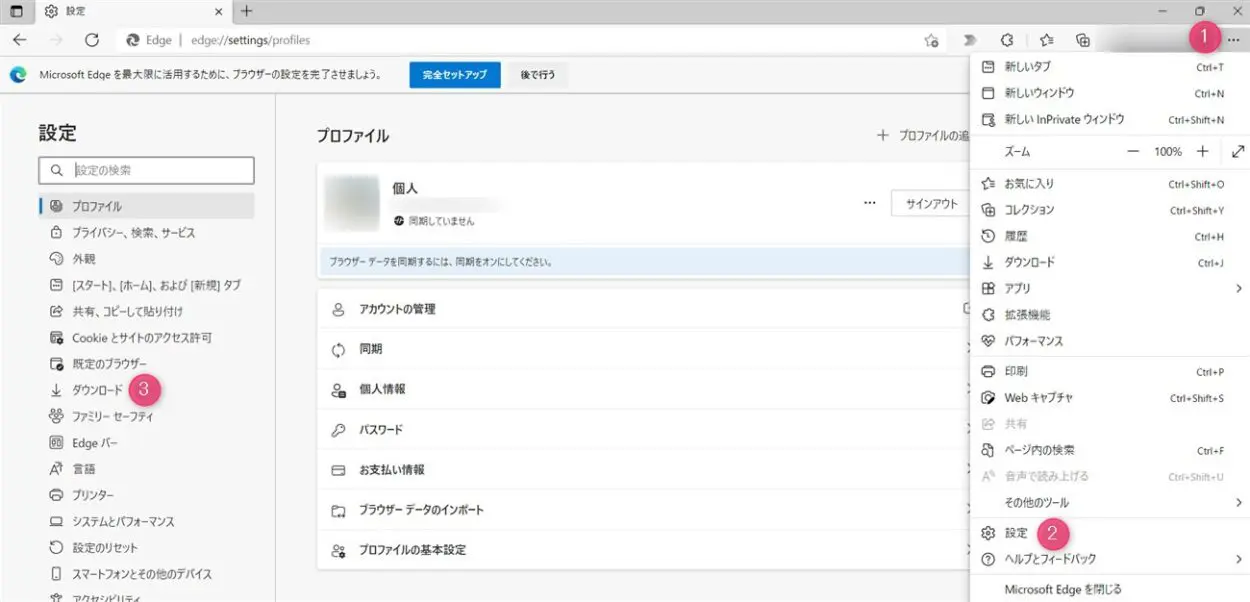Expand ヘルプとフィードバック submenu
The width and height of the screenshot is (1250, 602).
(1110, 559)
